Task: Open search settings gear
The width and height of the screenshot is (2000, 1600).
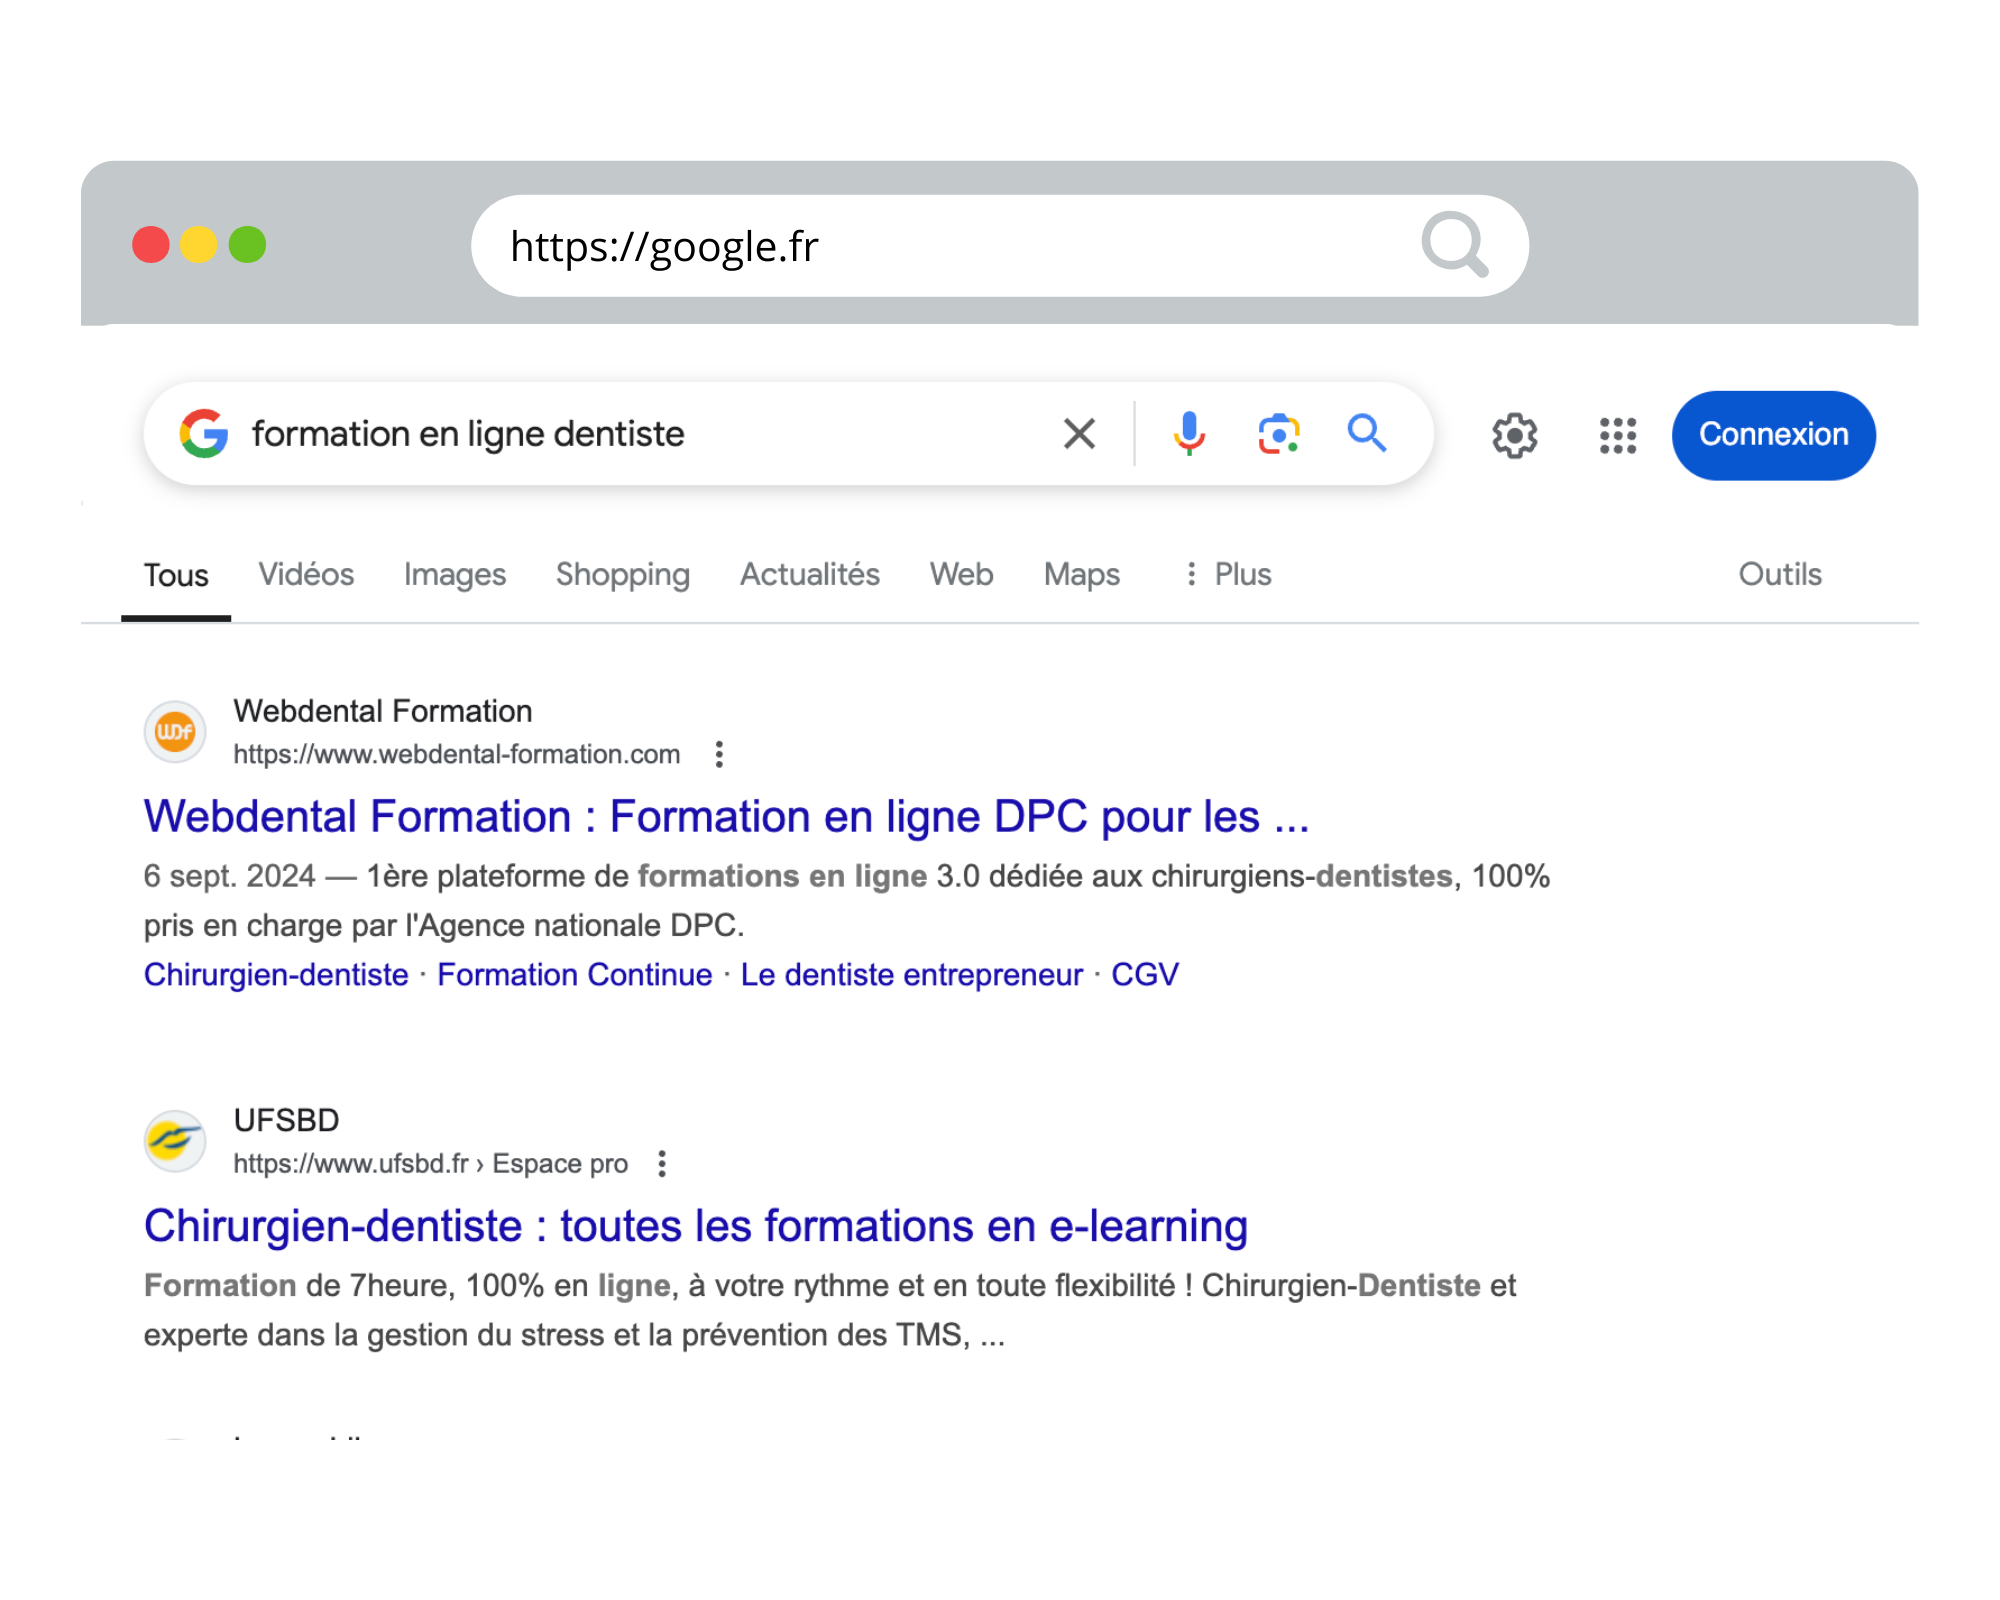Action: pyautogui.click(x=1515, y=435)
